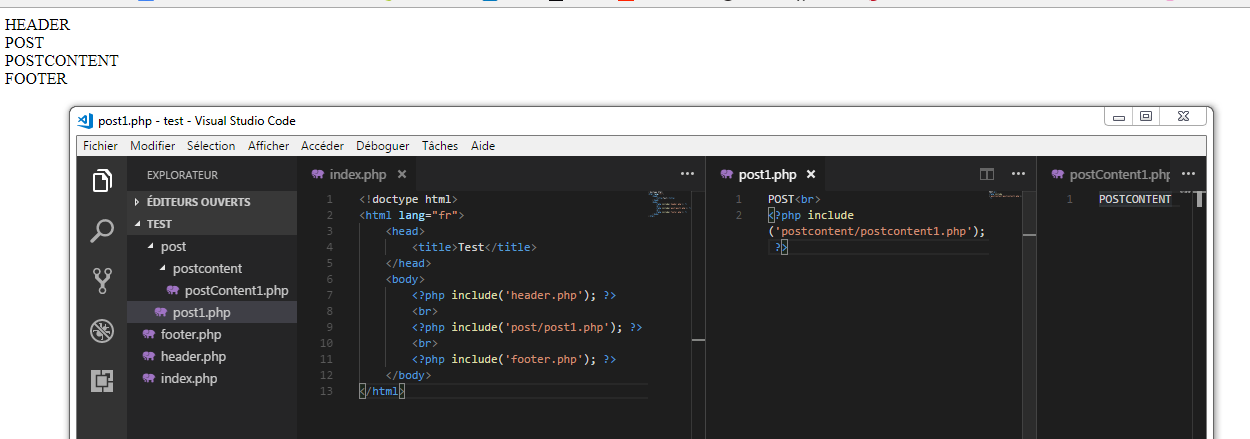Click line number 13 in index.php gutter

pyautogui.click(x=325, y=391)
